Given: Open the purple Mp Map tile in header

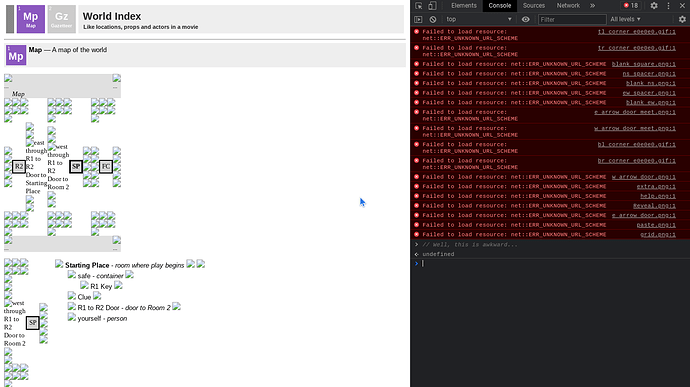Looking at the screenshot, I should (x=31, y=19).
